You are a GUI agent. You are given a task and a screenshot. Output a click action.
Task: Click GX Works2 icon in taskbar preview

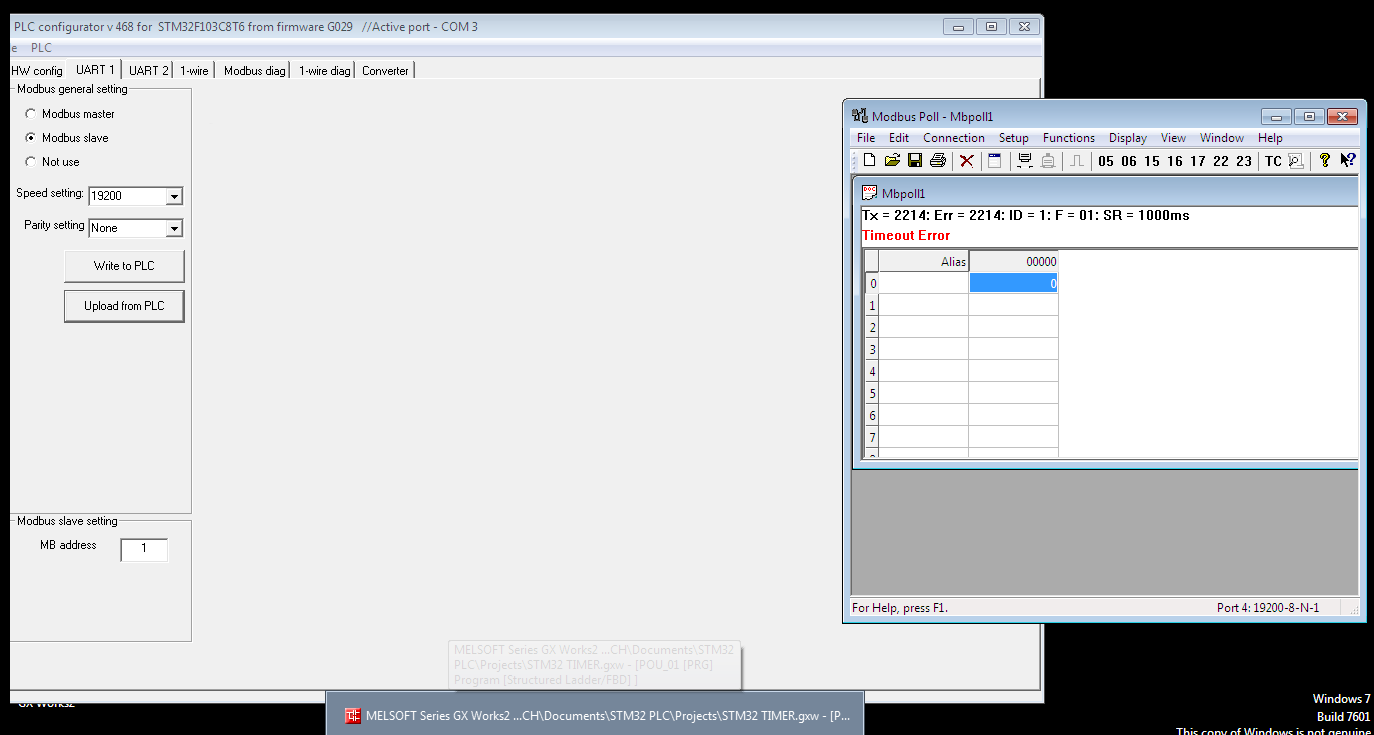(x=352, y=715)
